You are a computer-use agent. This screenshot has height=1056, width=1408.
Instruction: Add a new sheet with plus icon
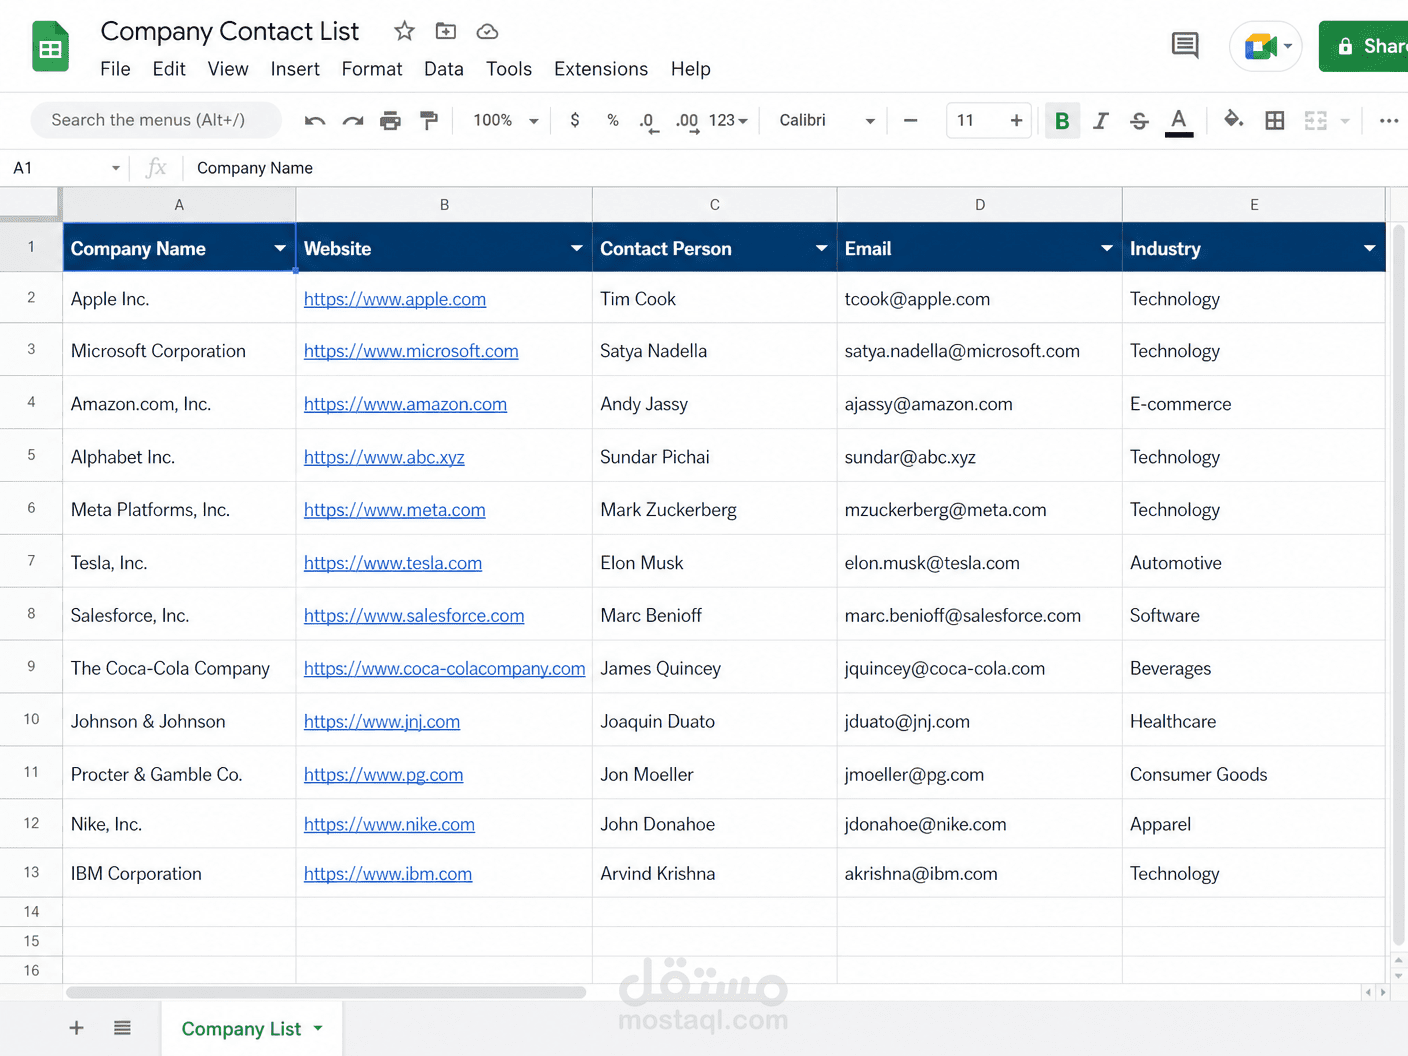click(x=76, y=1028)
